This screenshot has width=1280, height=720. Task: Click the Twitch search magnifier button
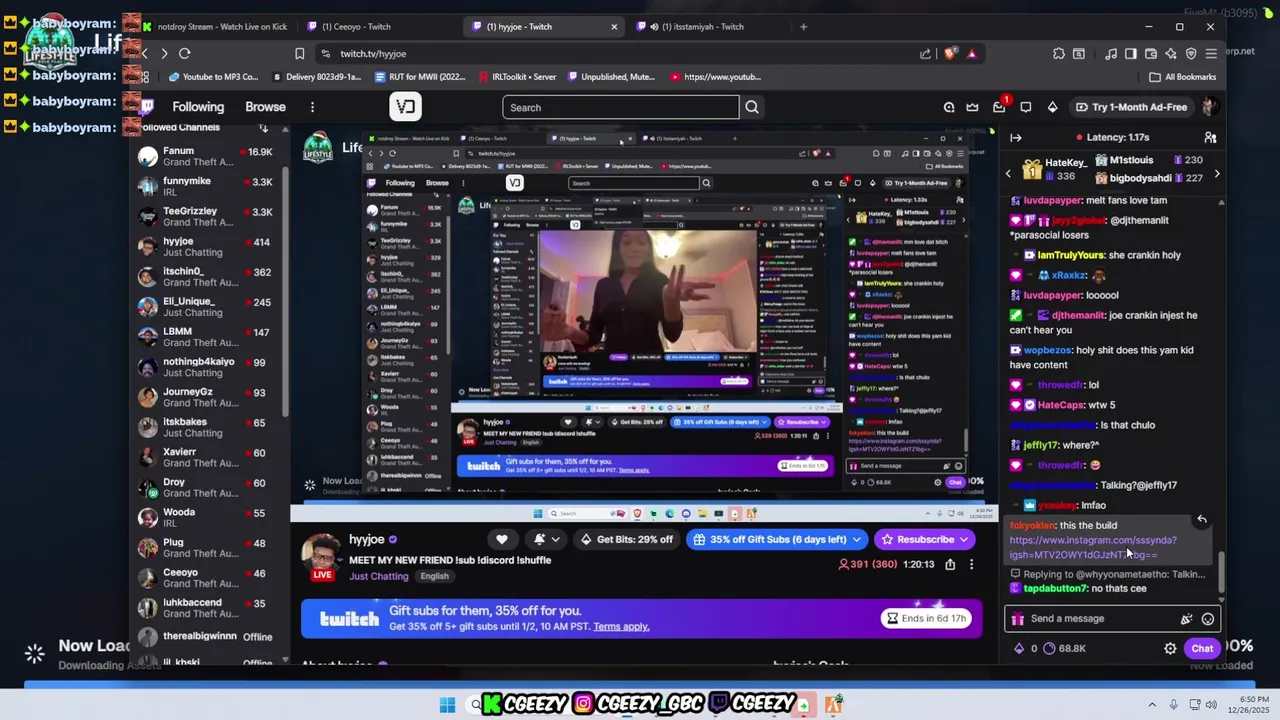pyautogui.click(x=752, y=107)
